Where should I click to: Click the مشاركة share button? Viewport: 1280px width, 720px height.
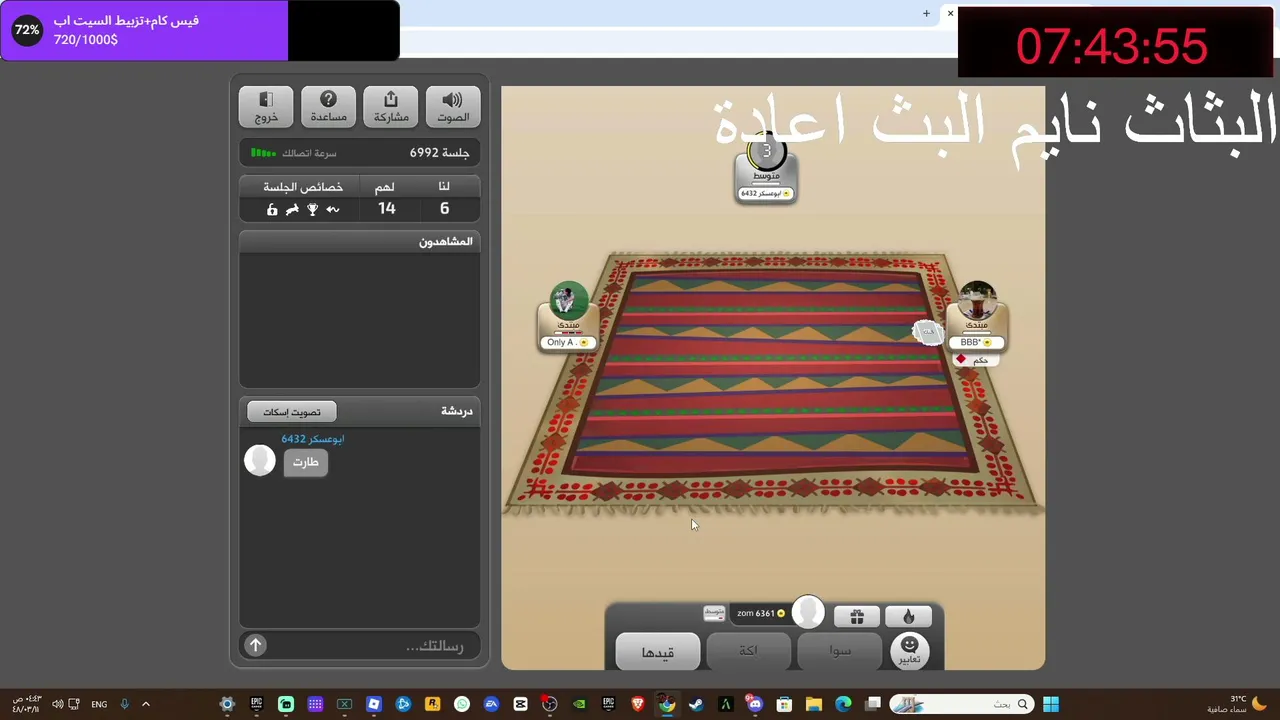(391, 107)
